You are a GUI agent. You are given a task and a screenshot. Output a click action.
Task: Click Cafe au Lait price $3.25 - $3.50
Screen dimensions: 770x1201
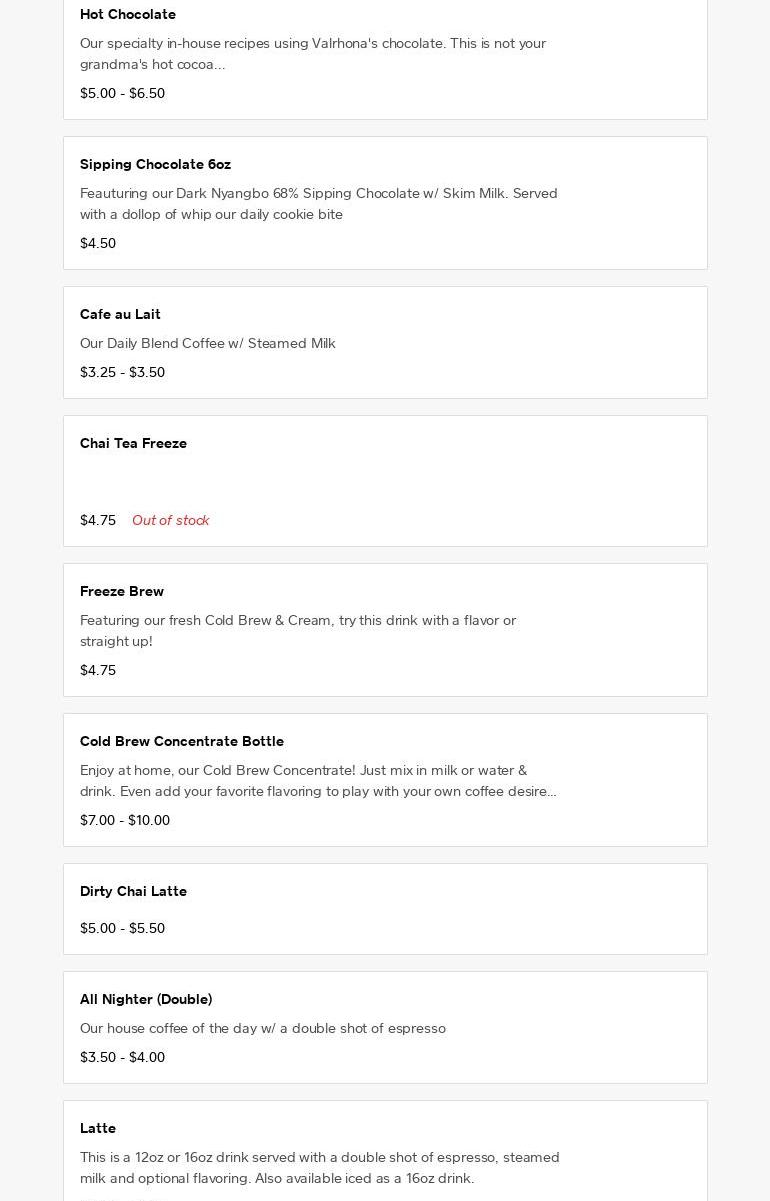coord(122,373)
